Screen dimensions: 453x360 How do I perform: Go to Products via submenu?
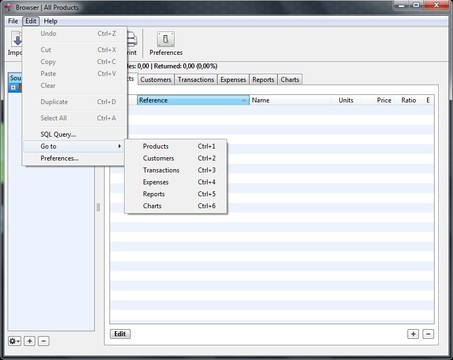coord(176,146)
